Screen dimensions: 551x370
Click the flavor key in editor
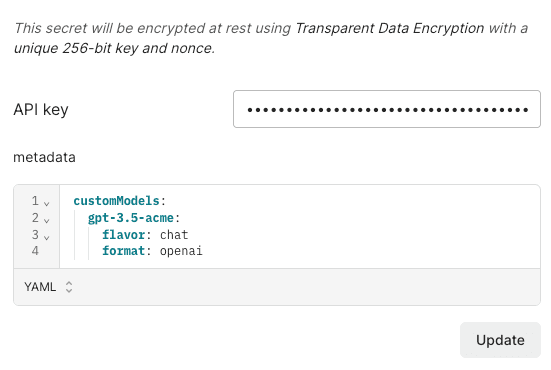tap(123, 235)
